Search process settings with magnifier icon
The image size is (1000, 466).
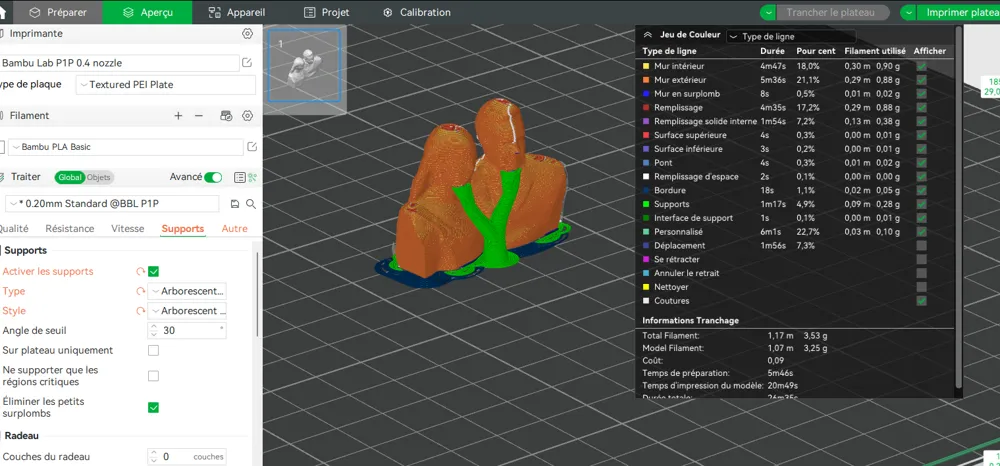[250, 204]
